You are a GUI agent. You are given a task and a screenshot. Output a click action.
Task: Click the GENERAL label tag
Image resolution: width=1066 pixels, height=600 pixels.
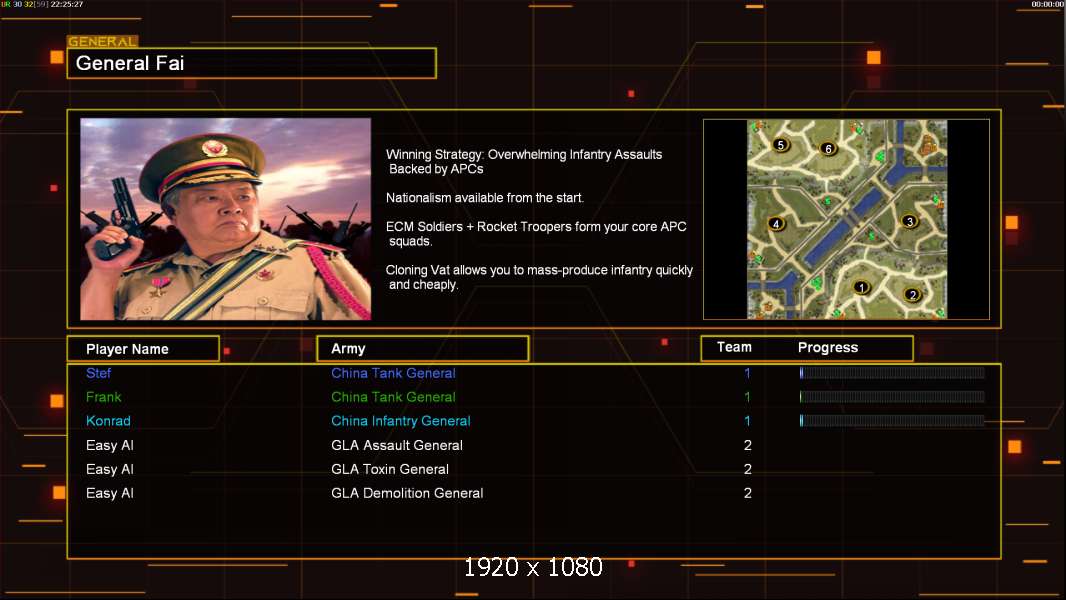(103, 41)
